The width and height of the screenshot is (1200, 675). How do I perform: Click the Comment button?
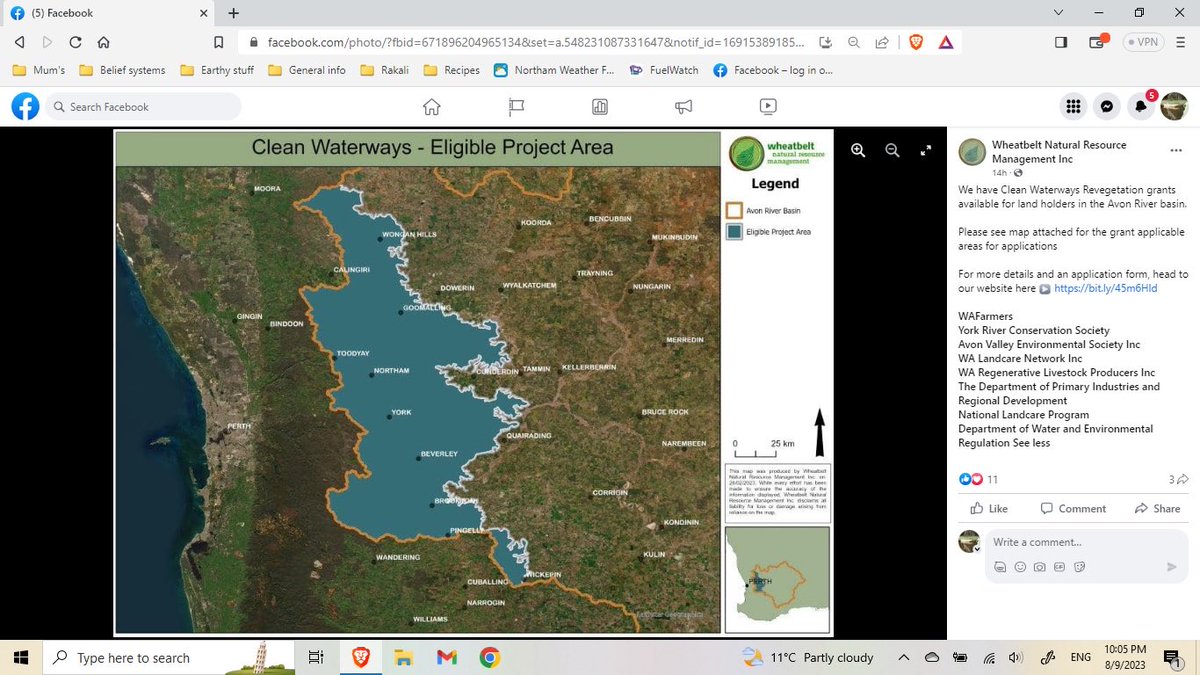click(x=1073, y=508)
